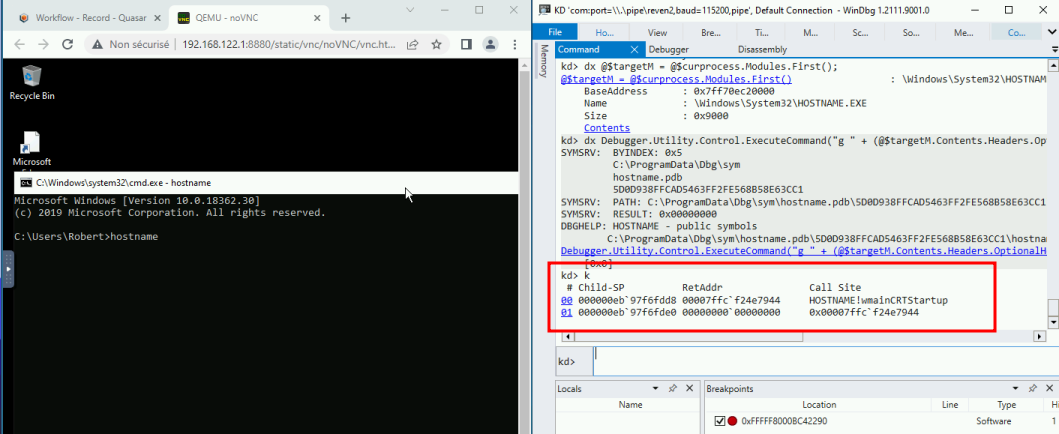Click the 'Non sécurisé' warning indicator

click(x=130, y=44)
